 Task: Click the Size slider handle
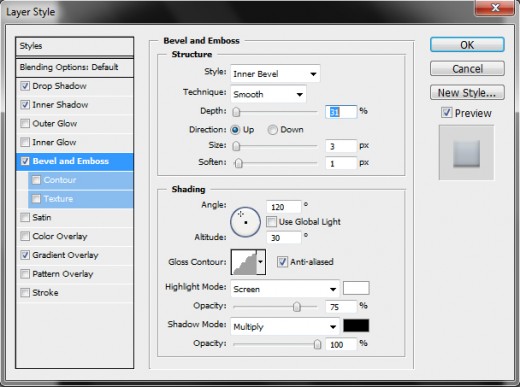[x=236, y=146]
